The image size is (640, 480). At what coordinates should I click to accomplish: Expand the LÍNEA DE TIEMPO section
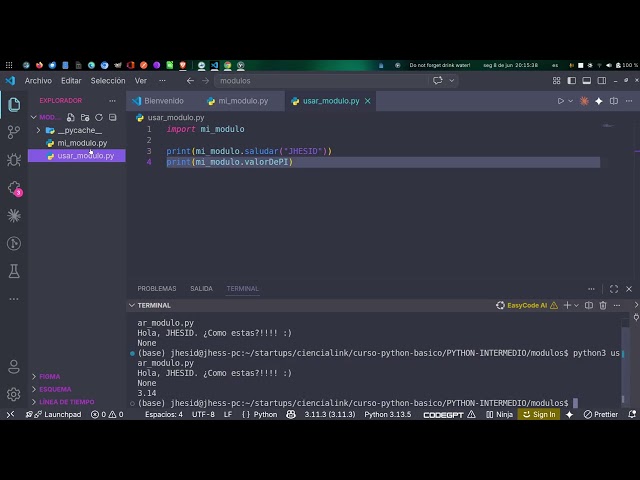[67, 402]
